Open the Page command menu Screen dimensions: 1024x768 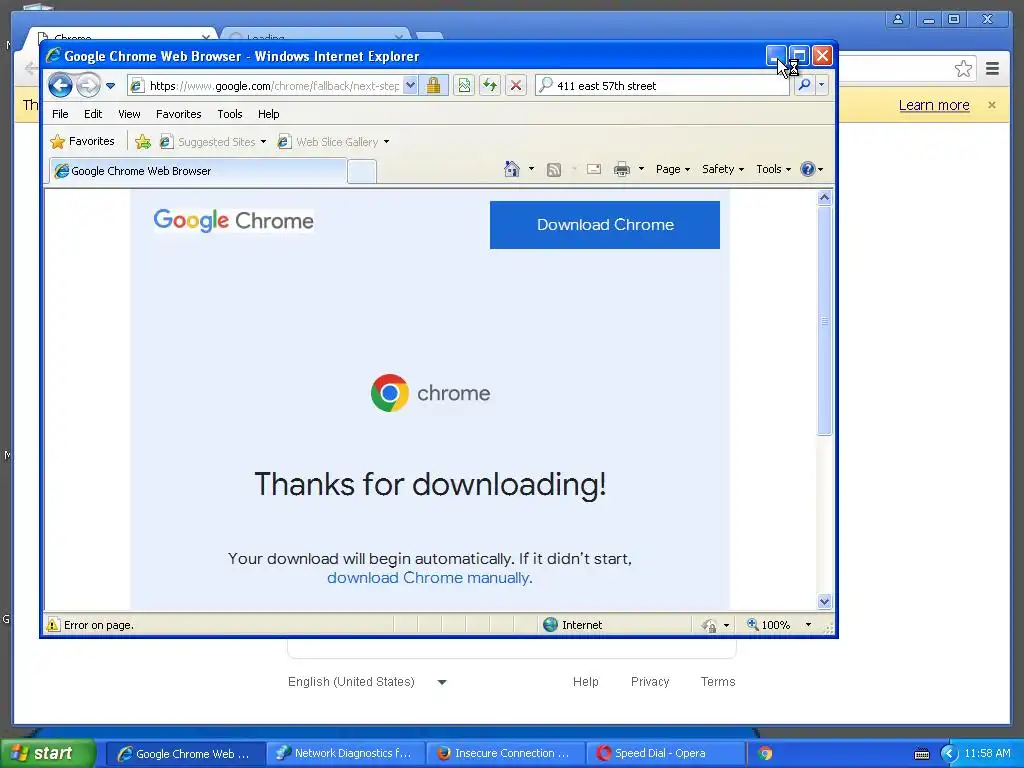(673, 169)
